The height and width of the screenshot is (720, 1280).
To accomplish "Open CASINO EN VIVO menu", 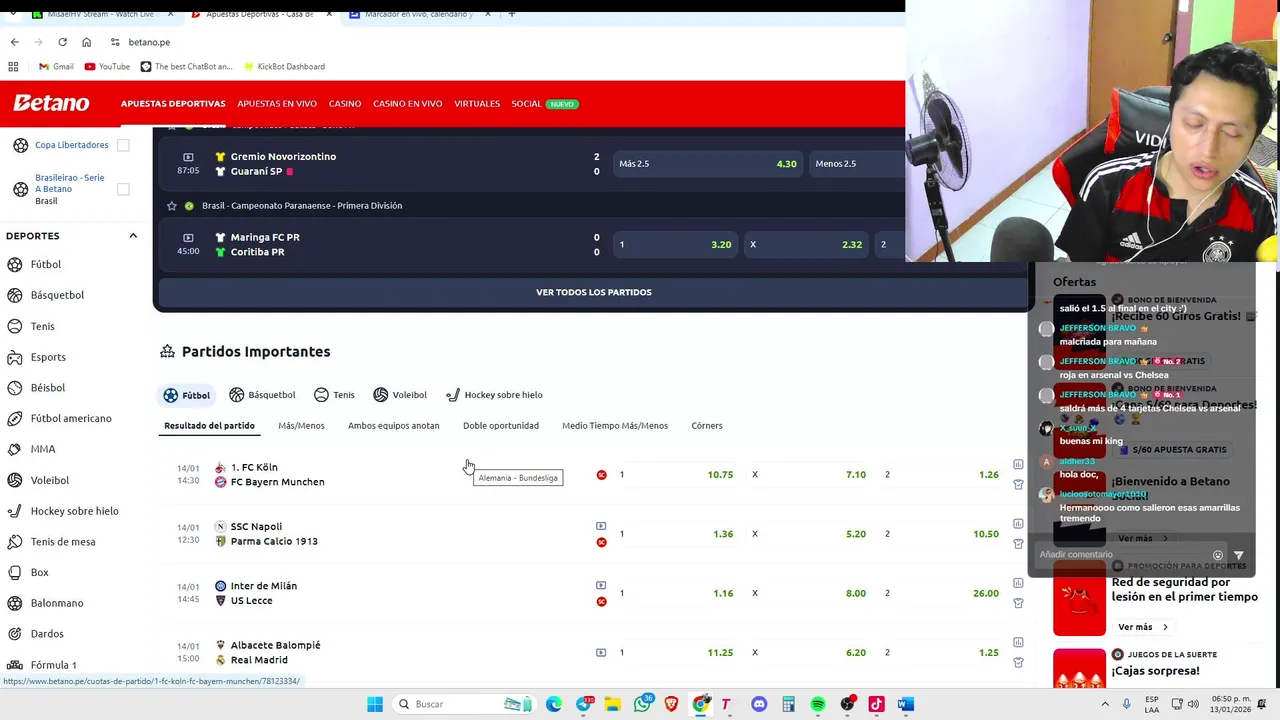I will pyautogui.click(x=407, y=104).
